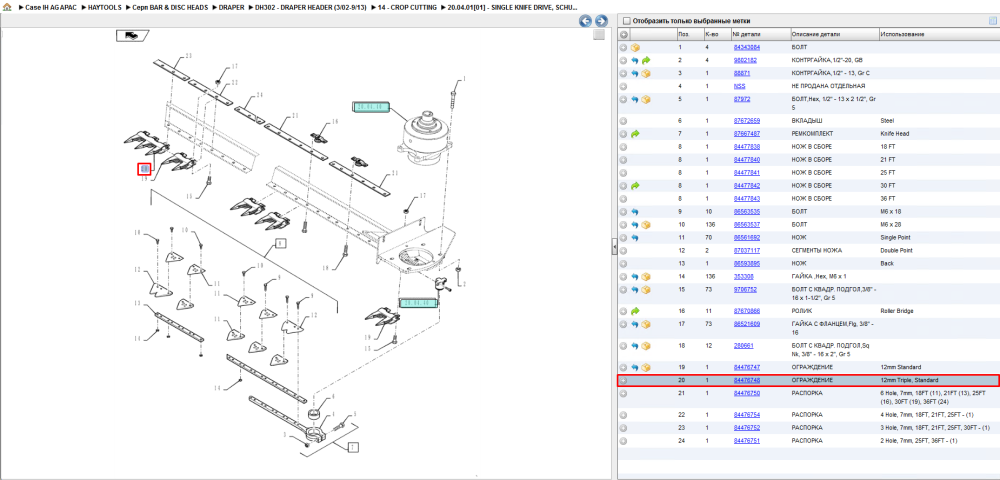Open part number link 84476752

(746, 428)
